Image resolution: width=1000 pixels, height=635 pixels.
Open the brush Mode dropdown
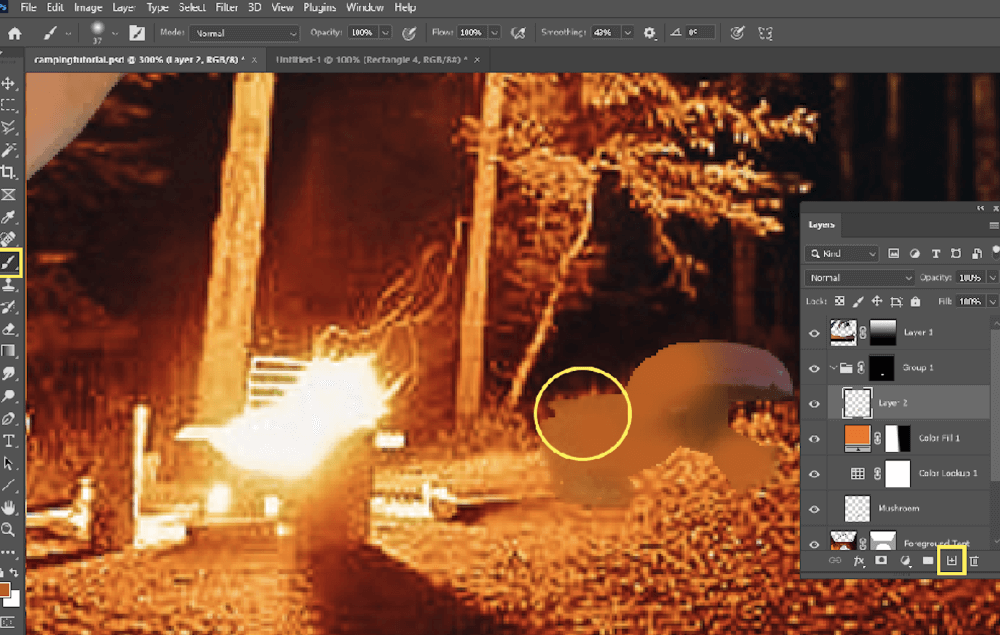point(245,33)
